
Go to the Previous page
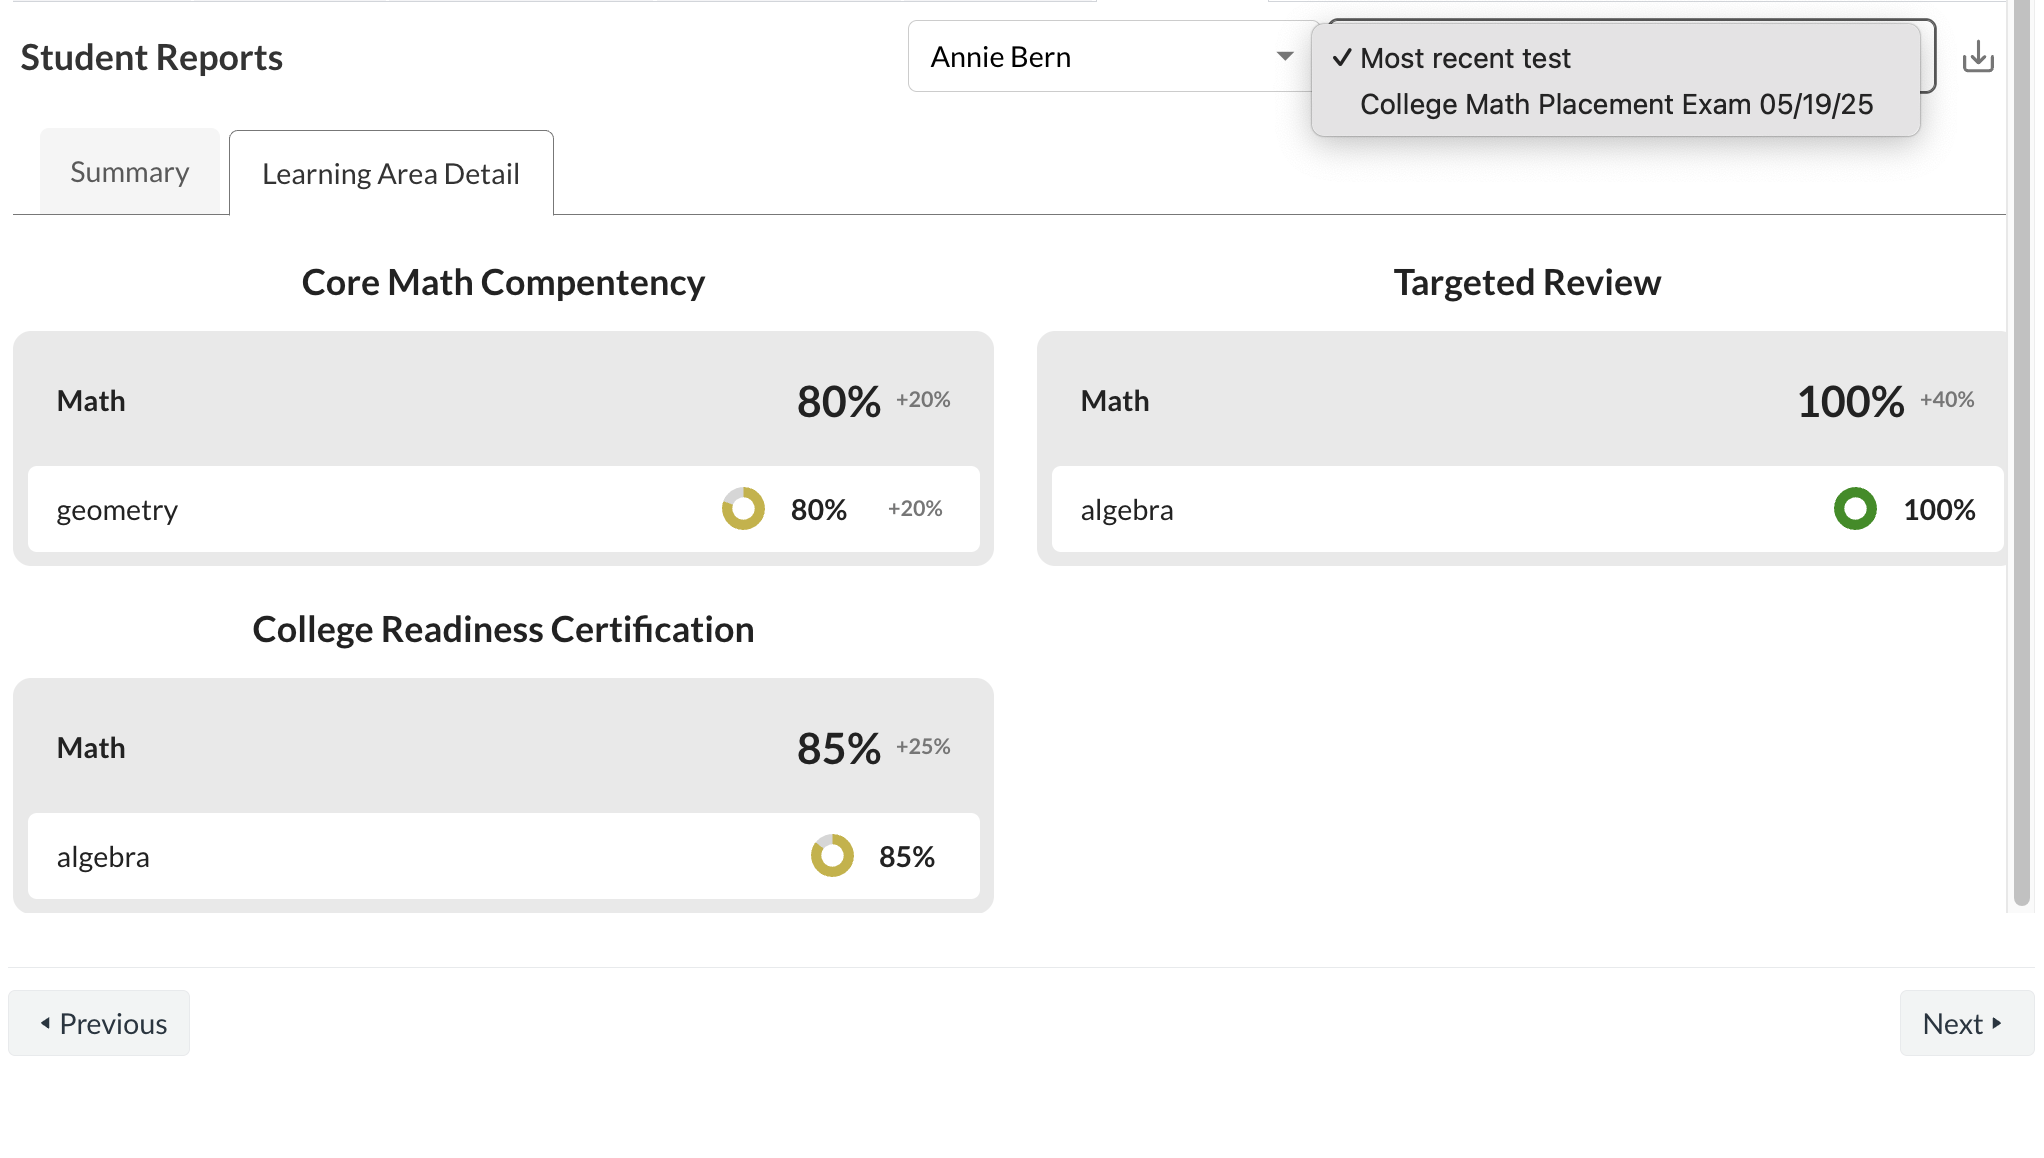[x=99, y=1023]
